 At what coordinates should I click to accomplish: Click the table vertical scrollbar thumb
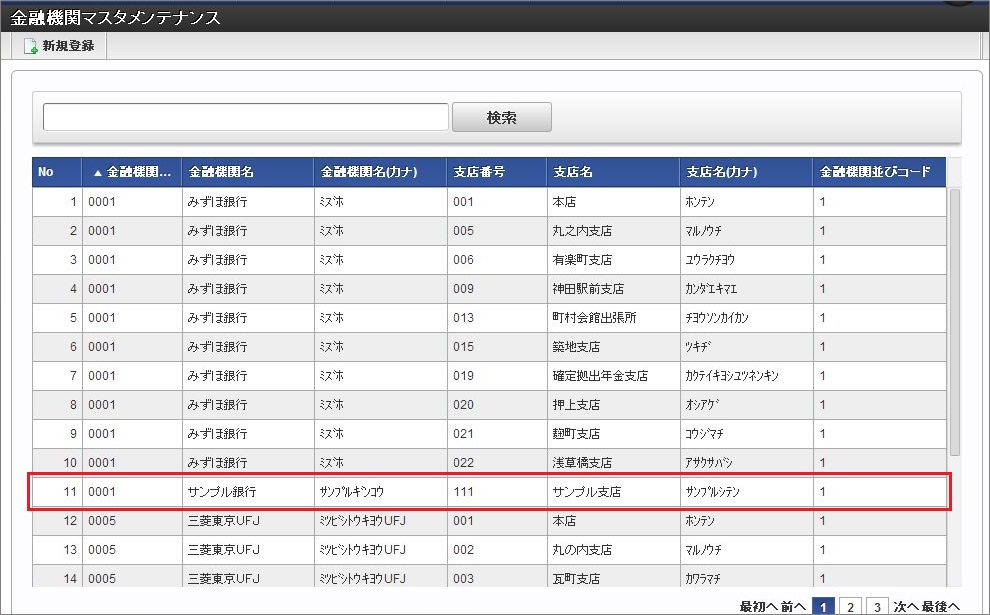tap(954, 322)
